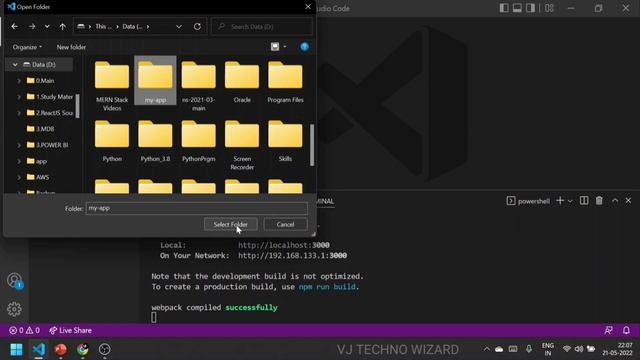The height and width of the screenshot is (360, 640).
Task: Open the feedback icon in status bar
Action: (608, 330)
